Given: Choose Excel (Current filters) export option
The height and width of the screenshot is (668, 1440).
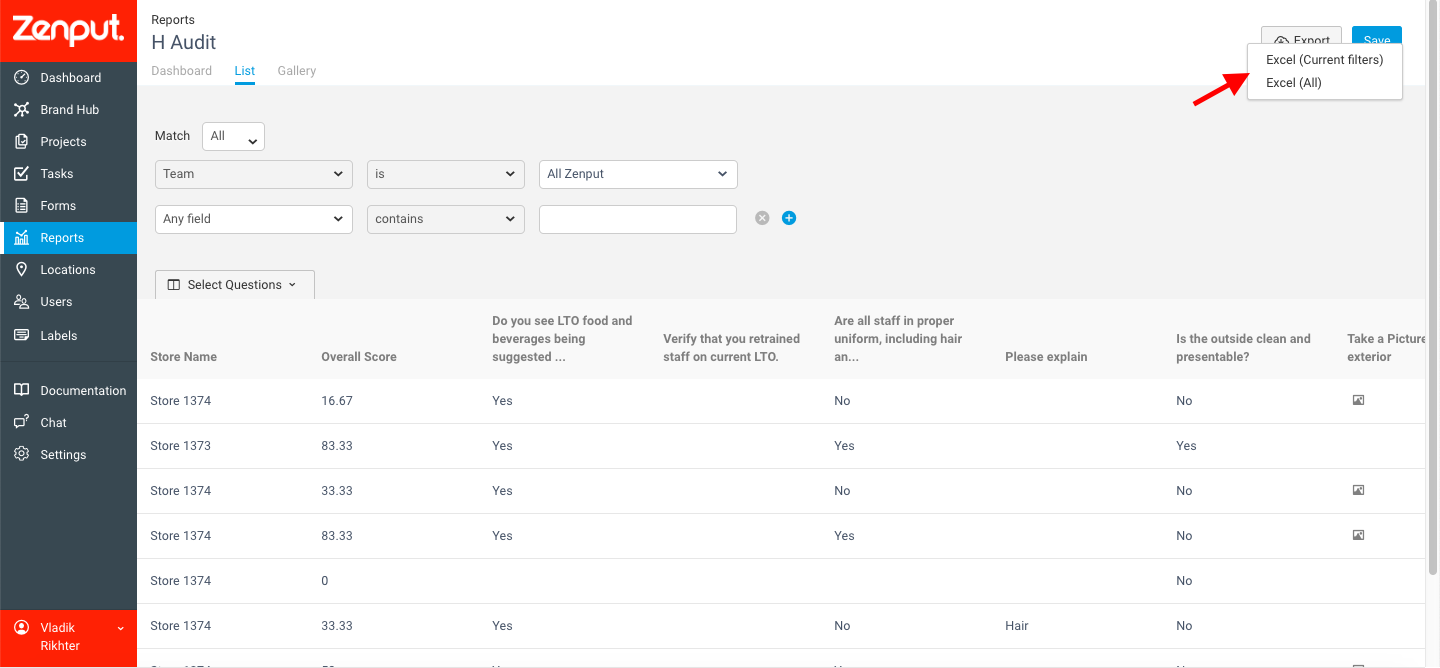Looking at the screenshot, I should click(1325, 60).
